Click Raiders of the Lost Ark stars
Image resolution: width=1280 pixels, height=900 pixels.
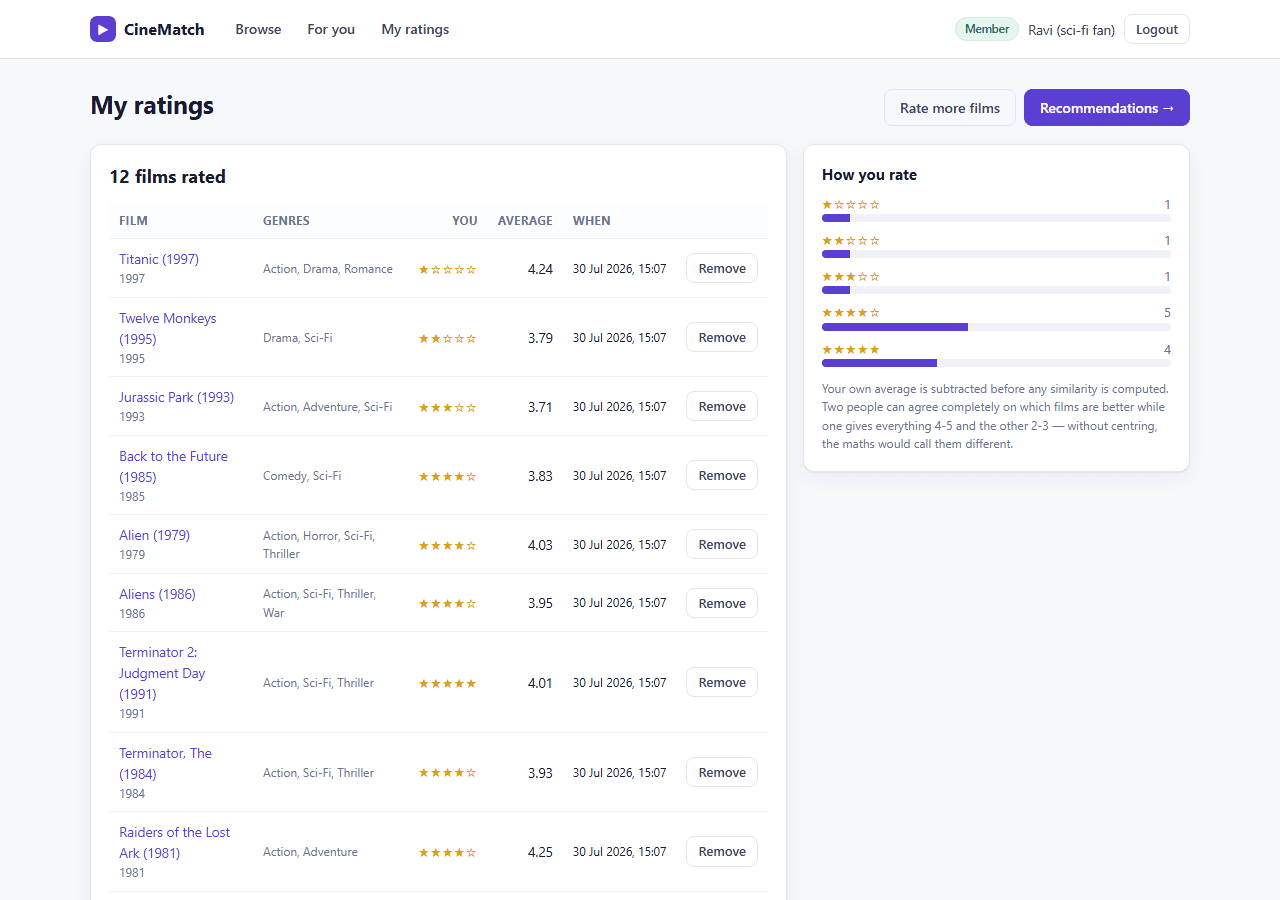[447, 852]
